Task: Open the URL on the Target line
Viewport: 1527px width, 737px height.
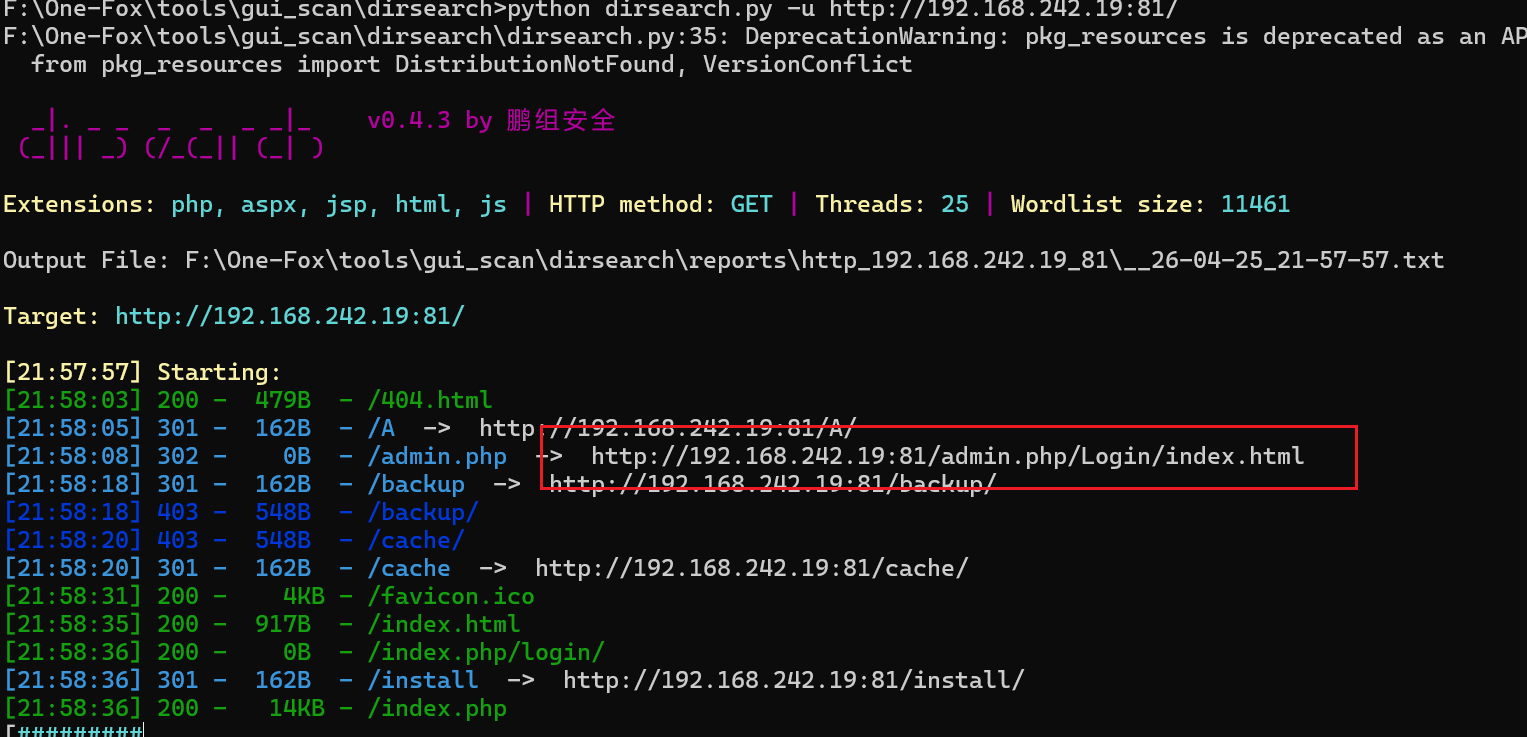Action: (290, 316)
